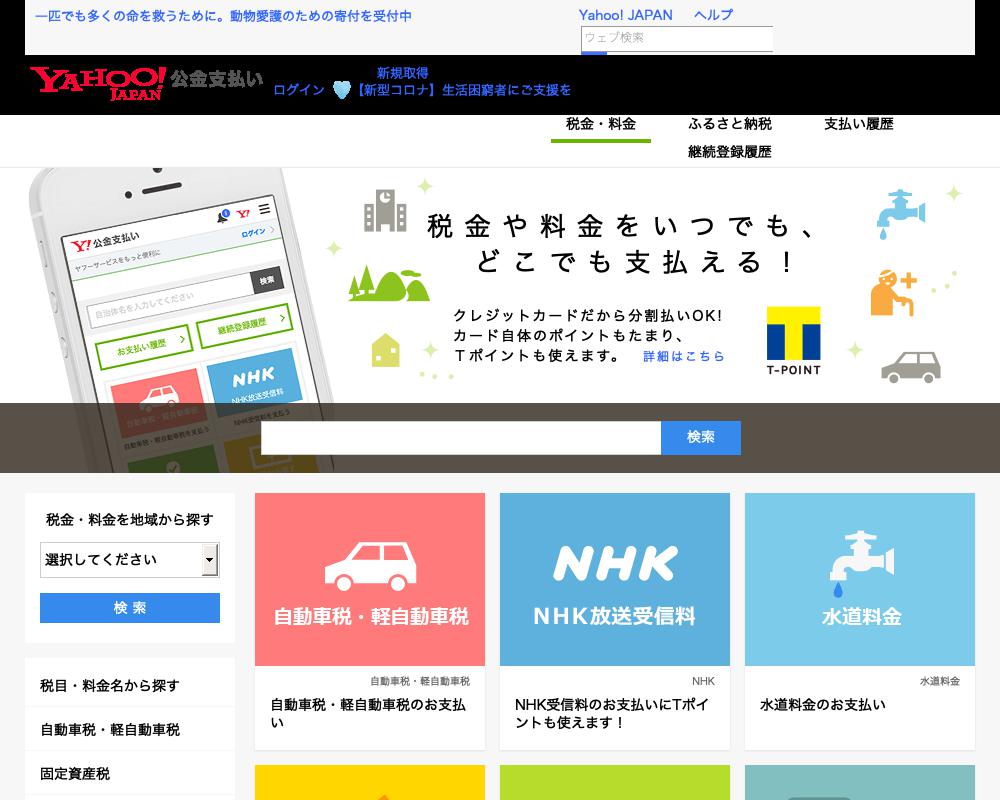Open the 選択してください region dropdown

click(129, 559)
